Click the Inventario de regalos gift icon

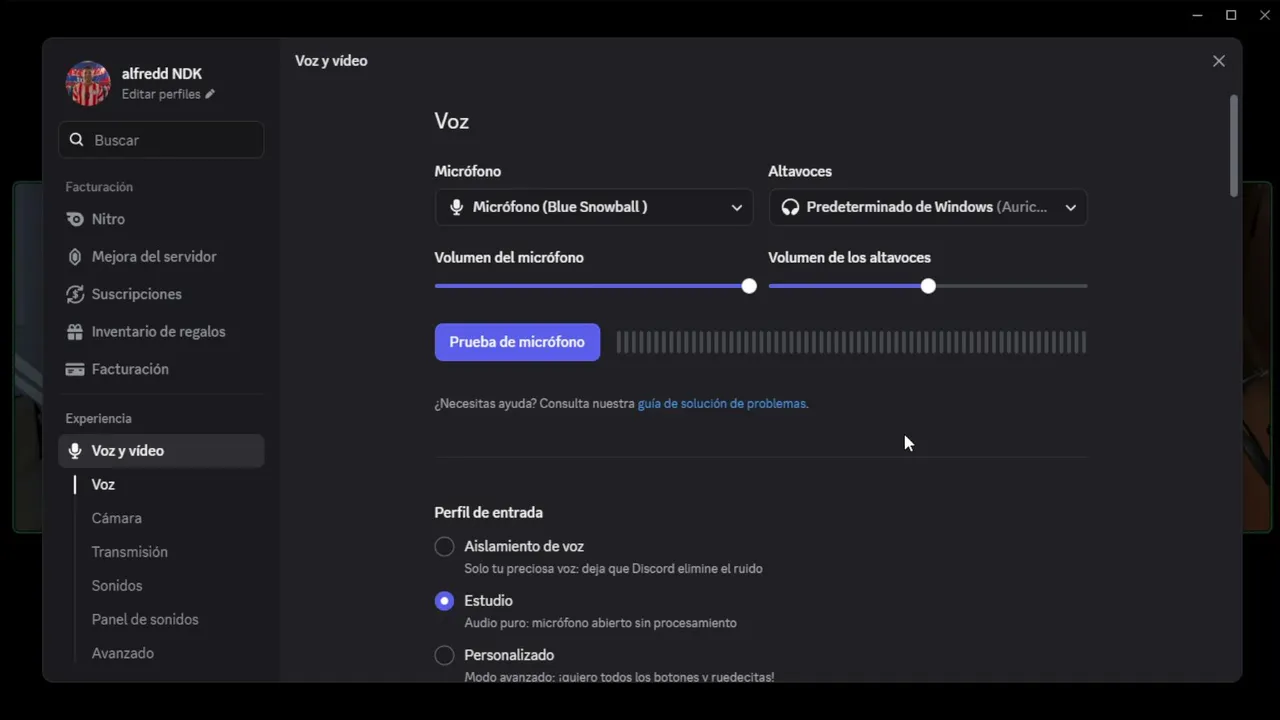74,332
